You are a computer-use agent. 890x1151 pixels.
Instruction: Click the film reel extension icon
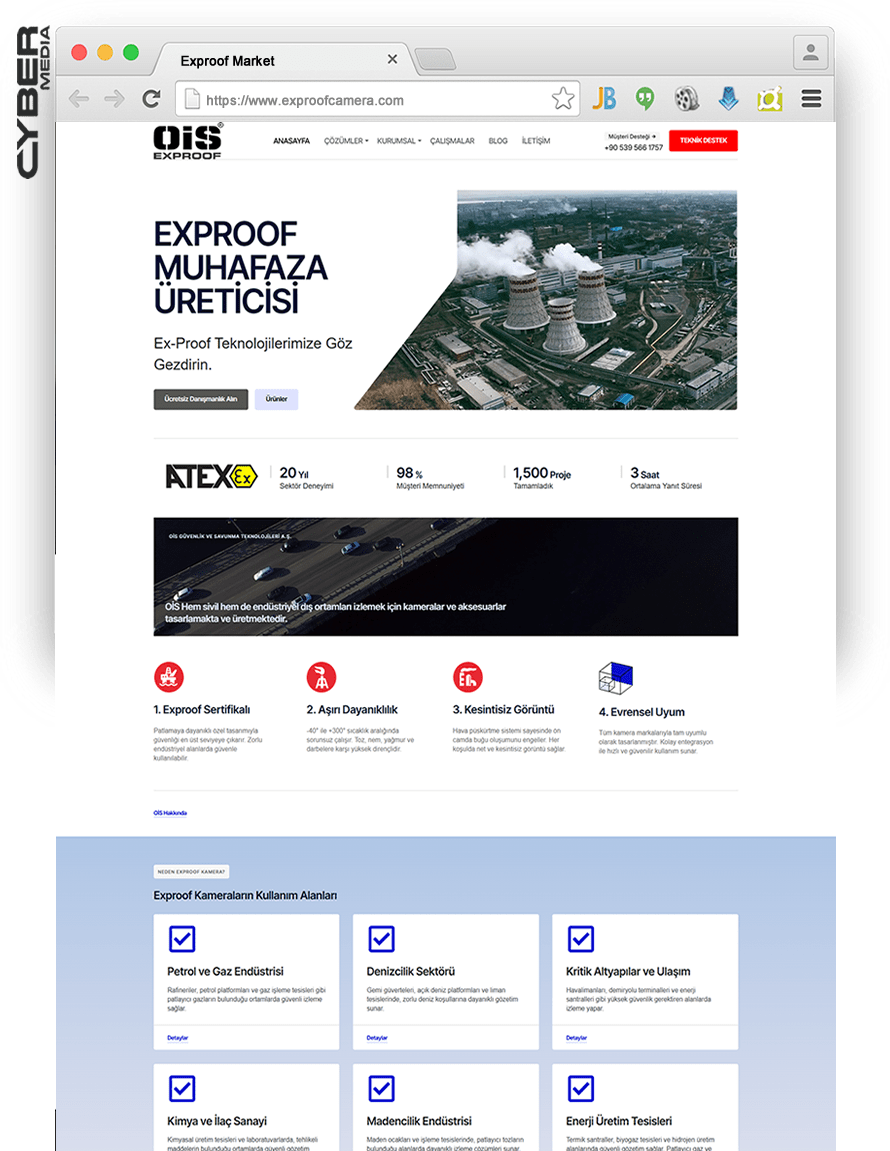687,98
